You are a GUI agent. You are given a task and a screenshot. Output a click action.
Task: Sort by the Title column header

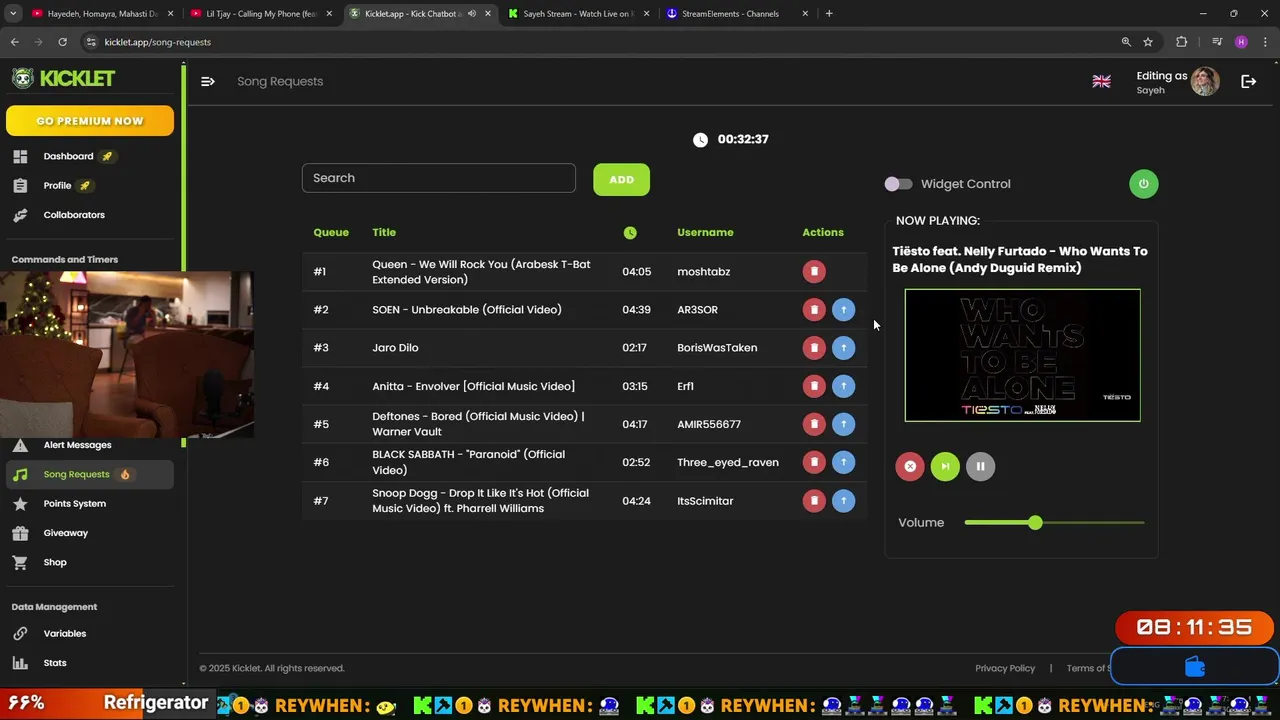pos(384,232)
